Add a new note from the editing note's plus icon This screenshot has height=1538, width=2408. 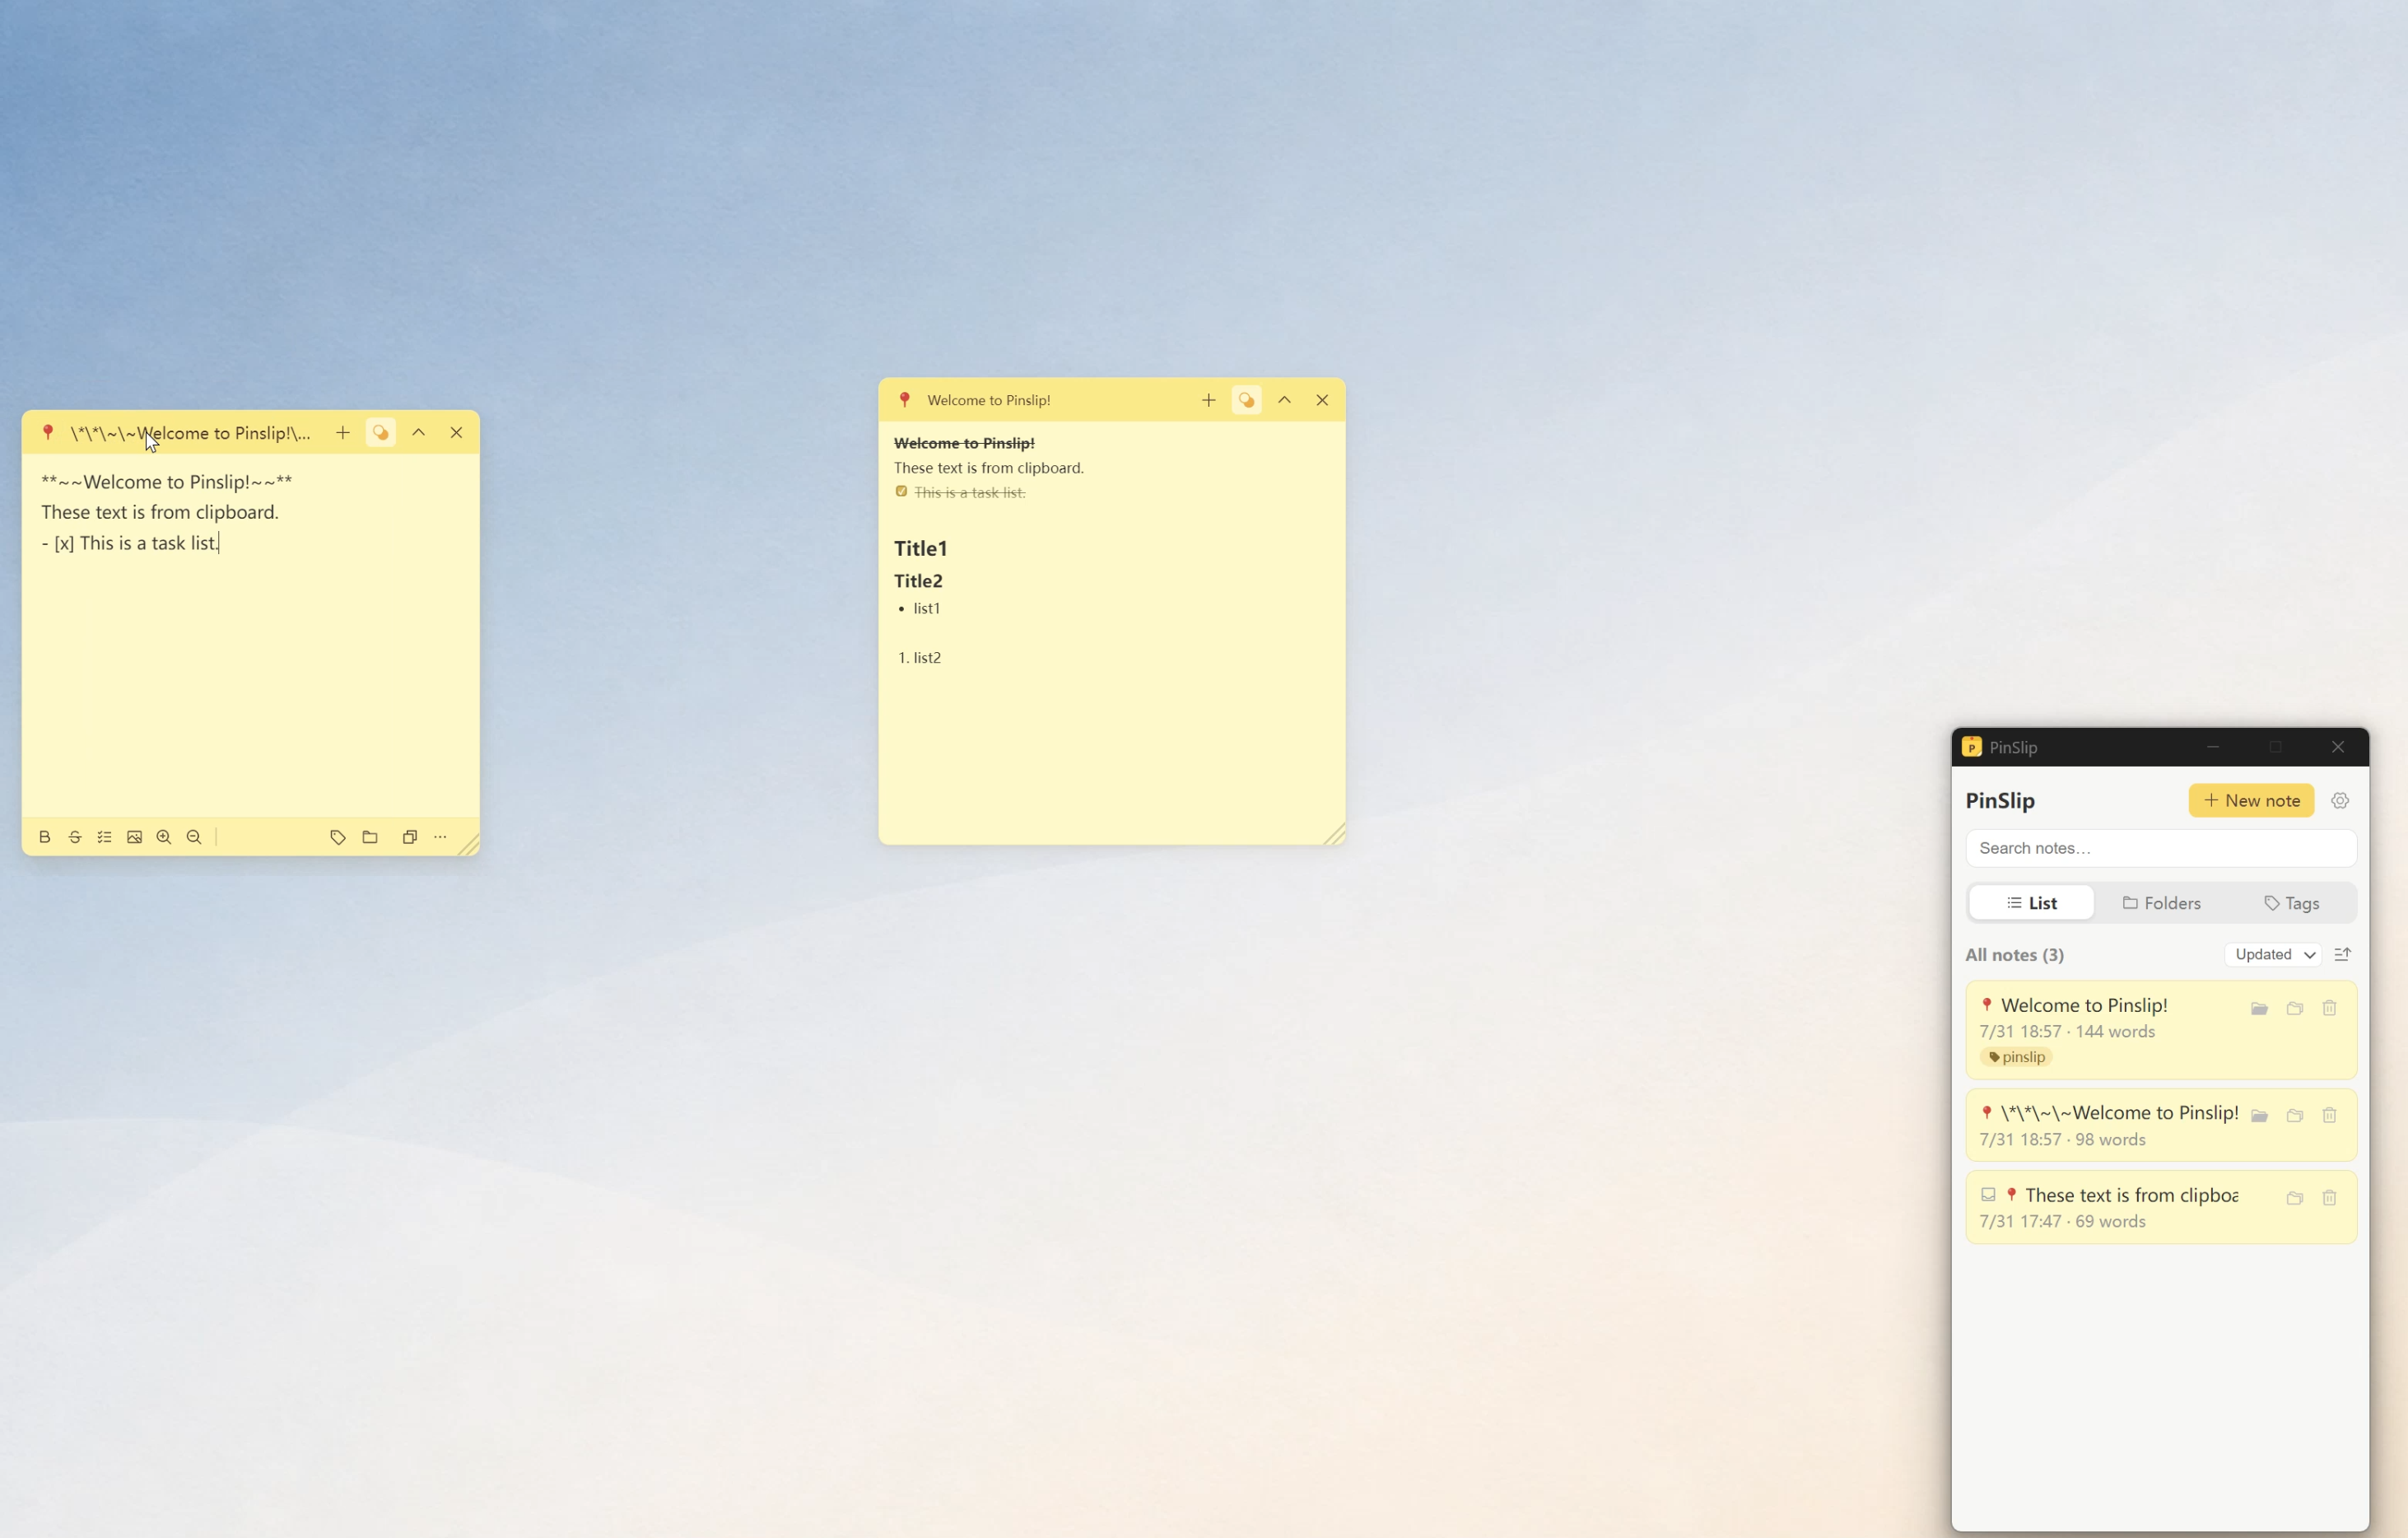point(343,433)
